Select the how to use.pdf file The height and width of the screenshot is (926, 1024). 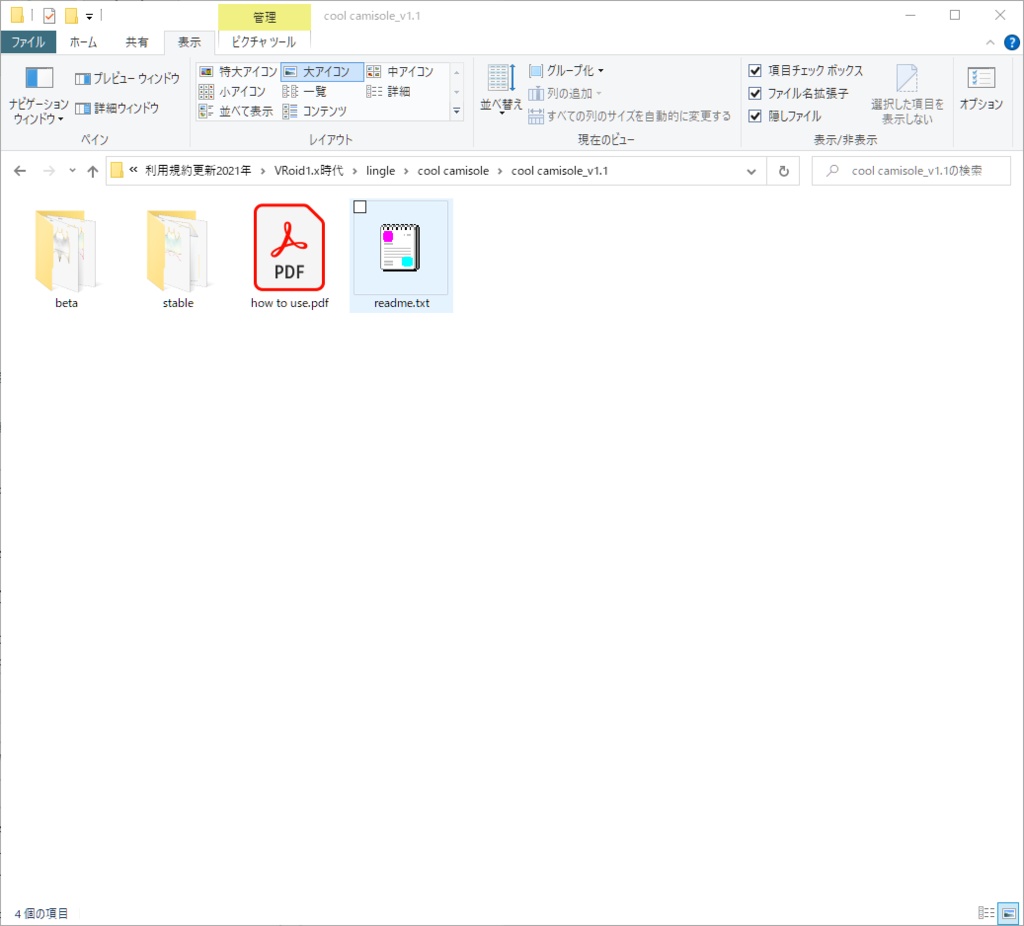click(289, 258)
